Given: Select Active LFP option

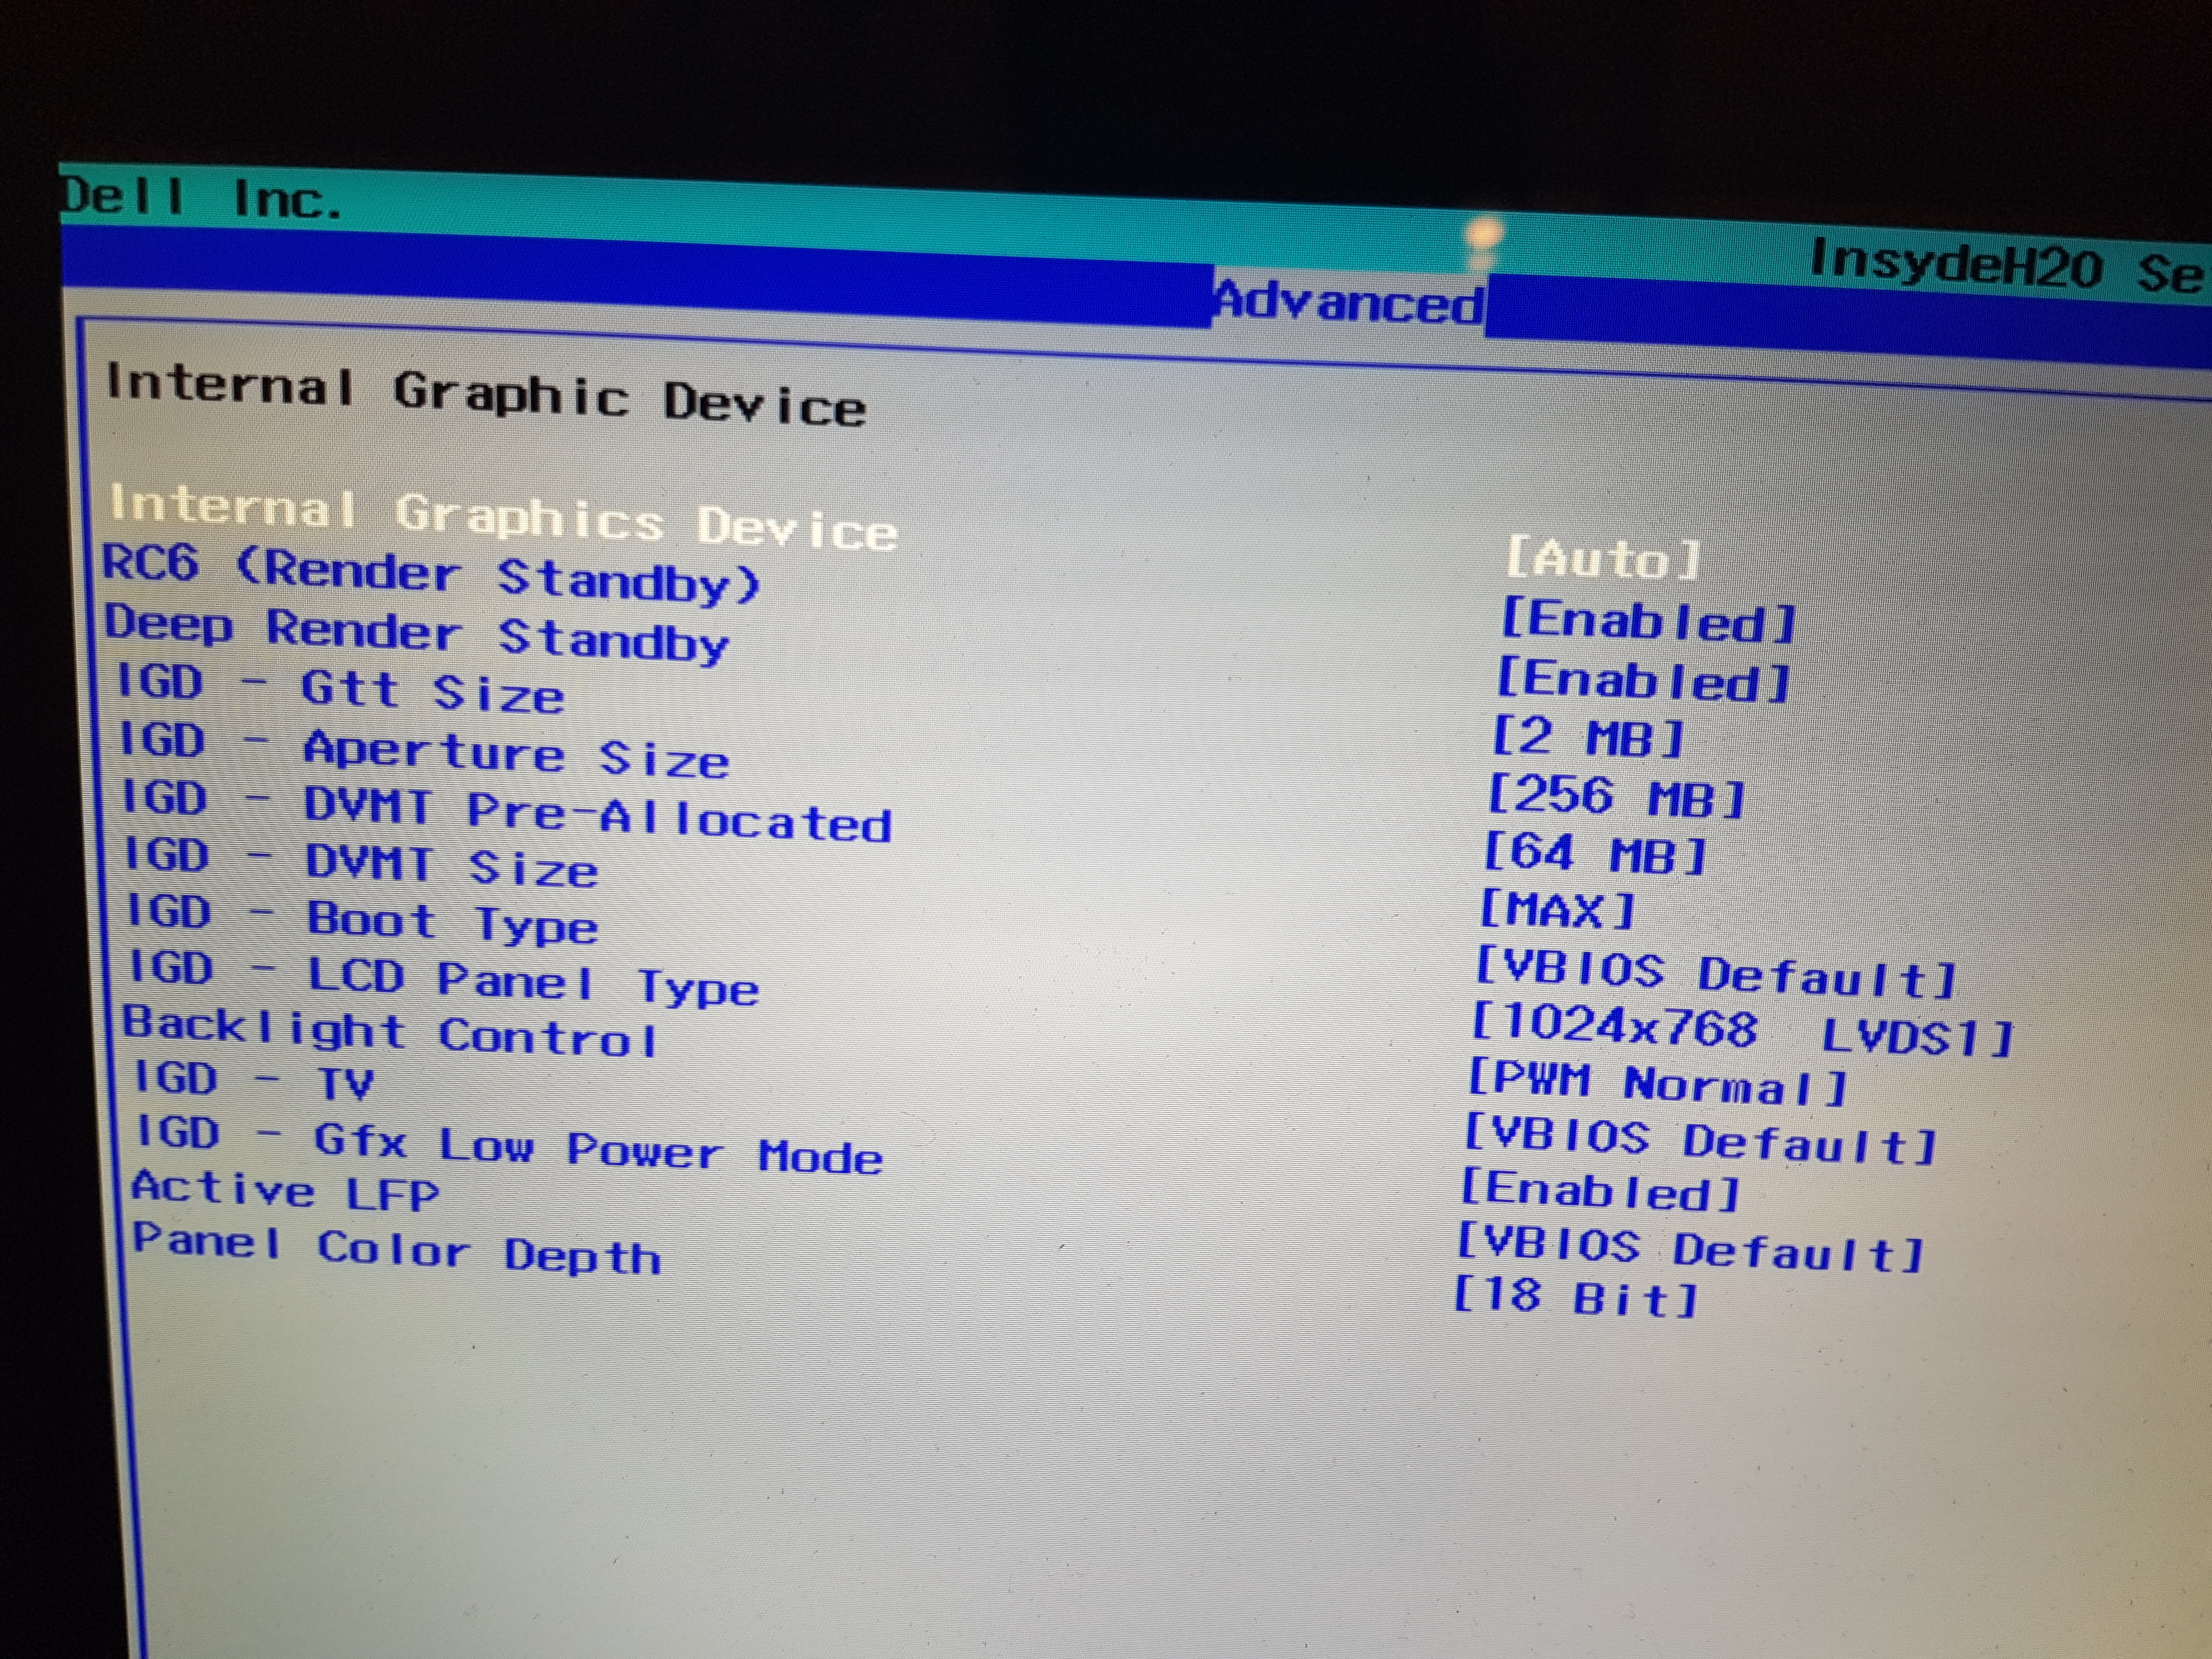Looking at the screenshot, I should 286,1192.
